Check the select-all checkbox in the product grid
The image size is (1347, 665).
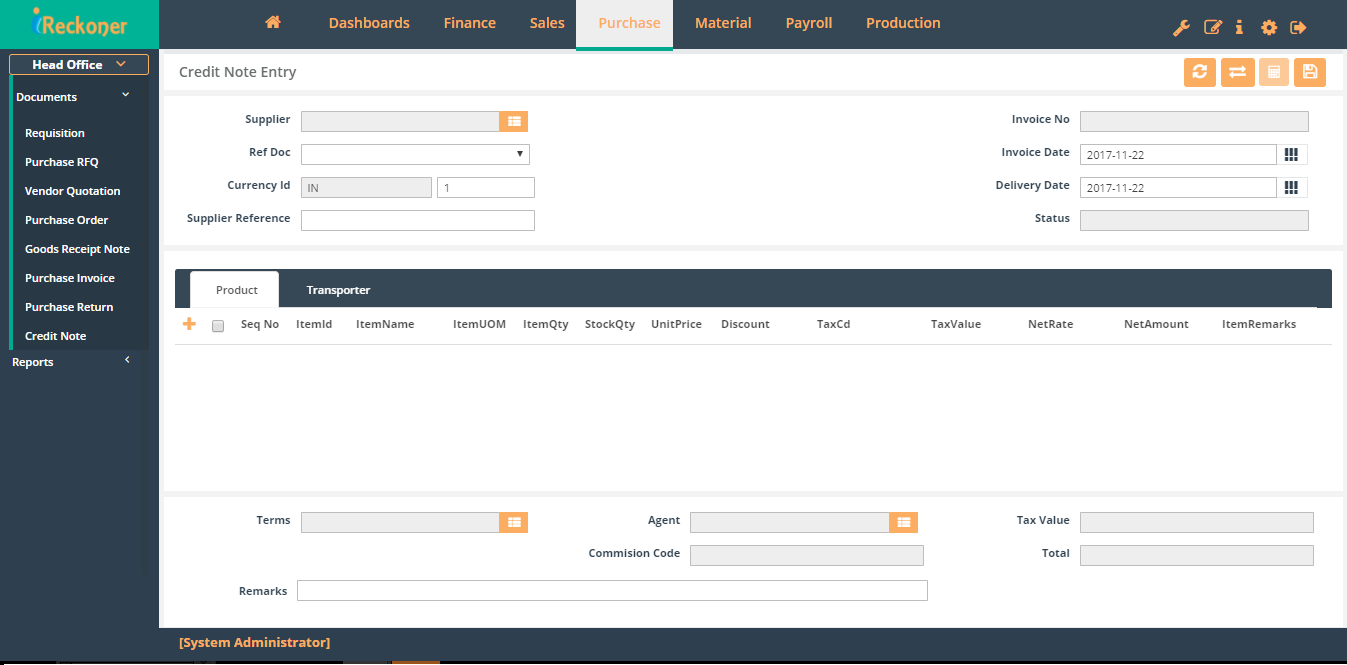click(x=217, y=325)
